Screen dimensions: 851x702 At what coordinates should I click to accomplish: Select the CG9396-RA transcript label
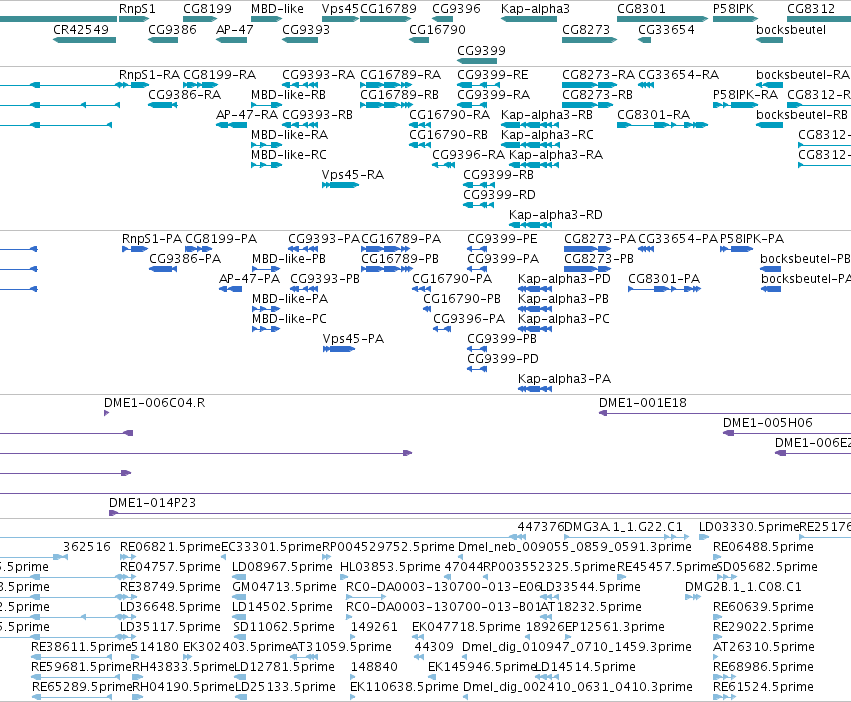click(468, 155)
